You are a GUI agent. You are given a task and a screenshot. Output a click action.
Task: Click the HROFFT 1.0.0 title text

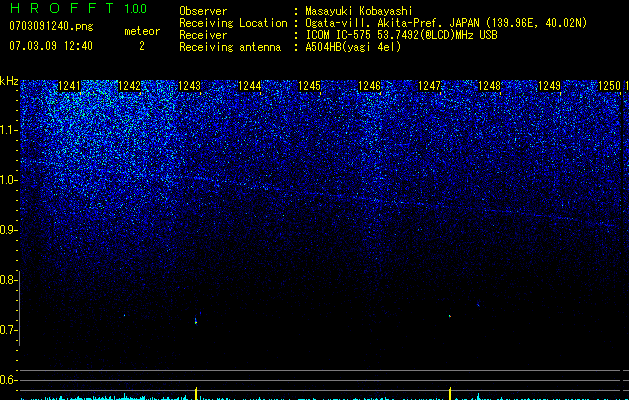[x=78, y=8]
